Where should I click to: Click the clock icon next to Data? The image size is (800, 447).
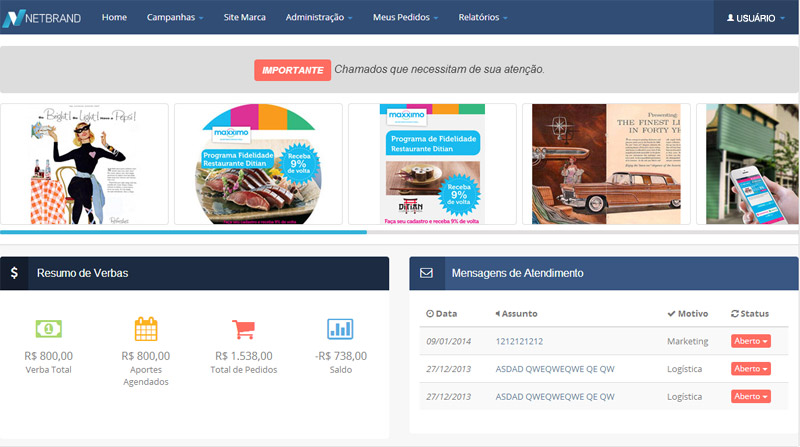(430, 314)
